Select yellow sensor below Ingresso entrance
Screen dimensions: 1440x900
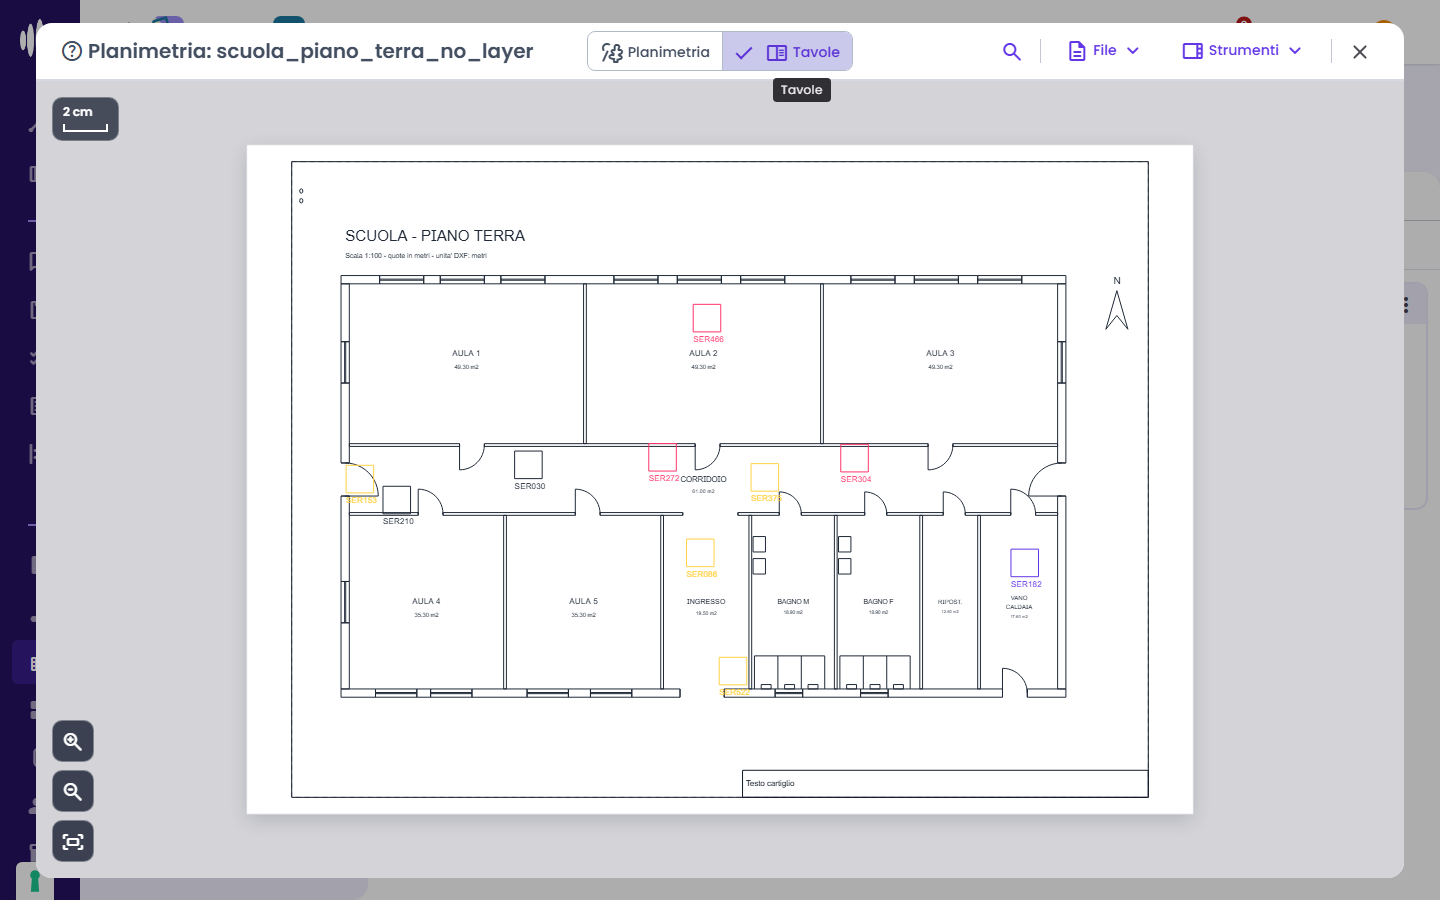point(733,671)
